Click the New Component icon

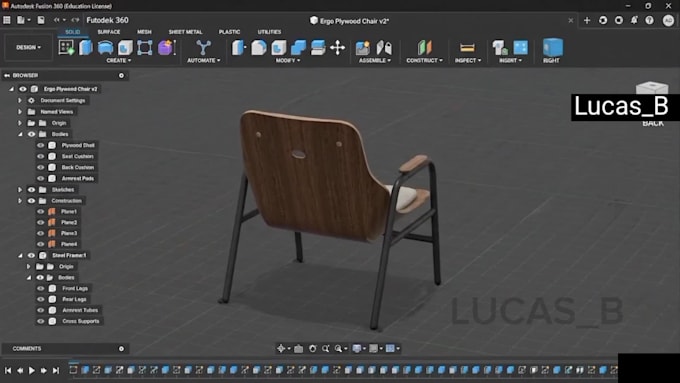coord(363,48)
